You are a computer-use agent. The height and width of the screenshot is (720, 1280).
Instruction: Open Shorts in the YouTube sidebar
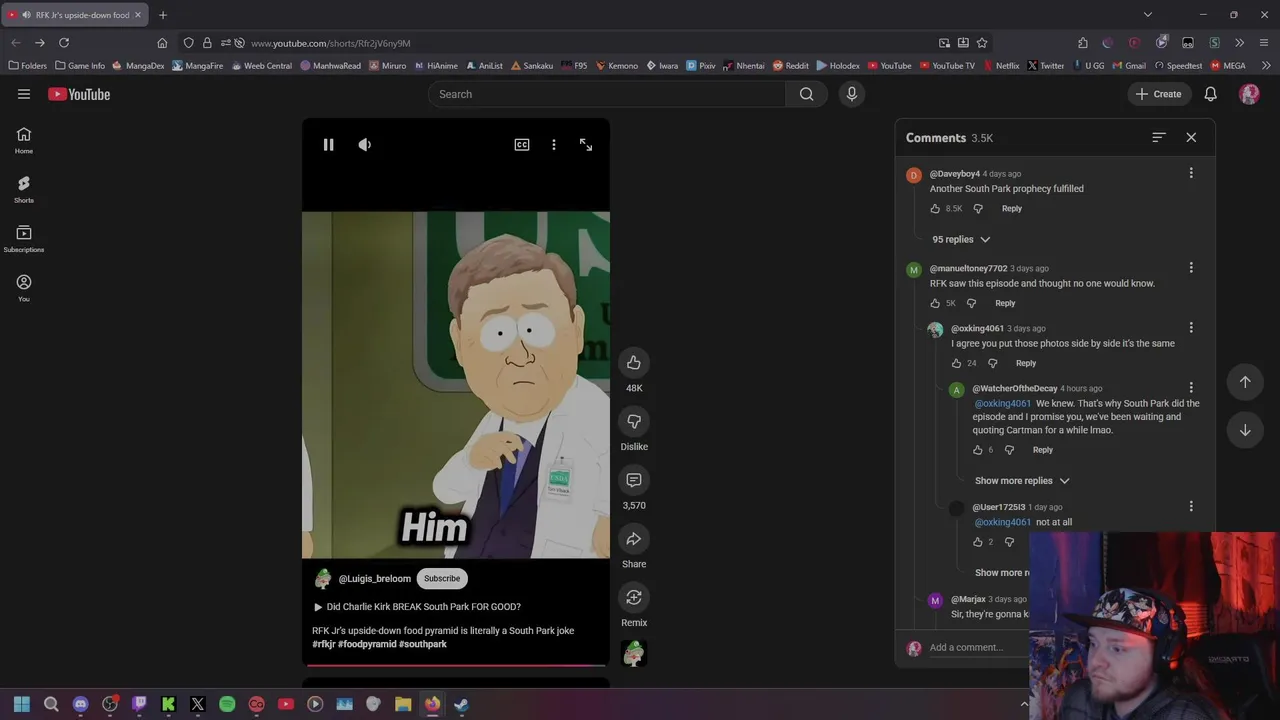[24, 189]
